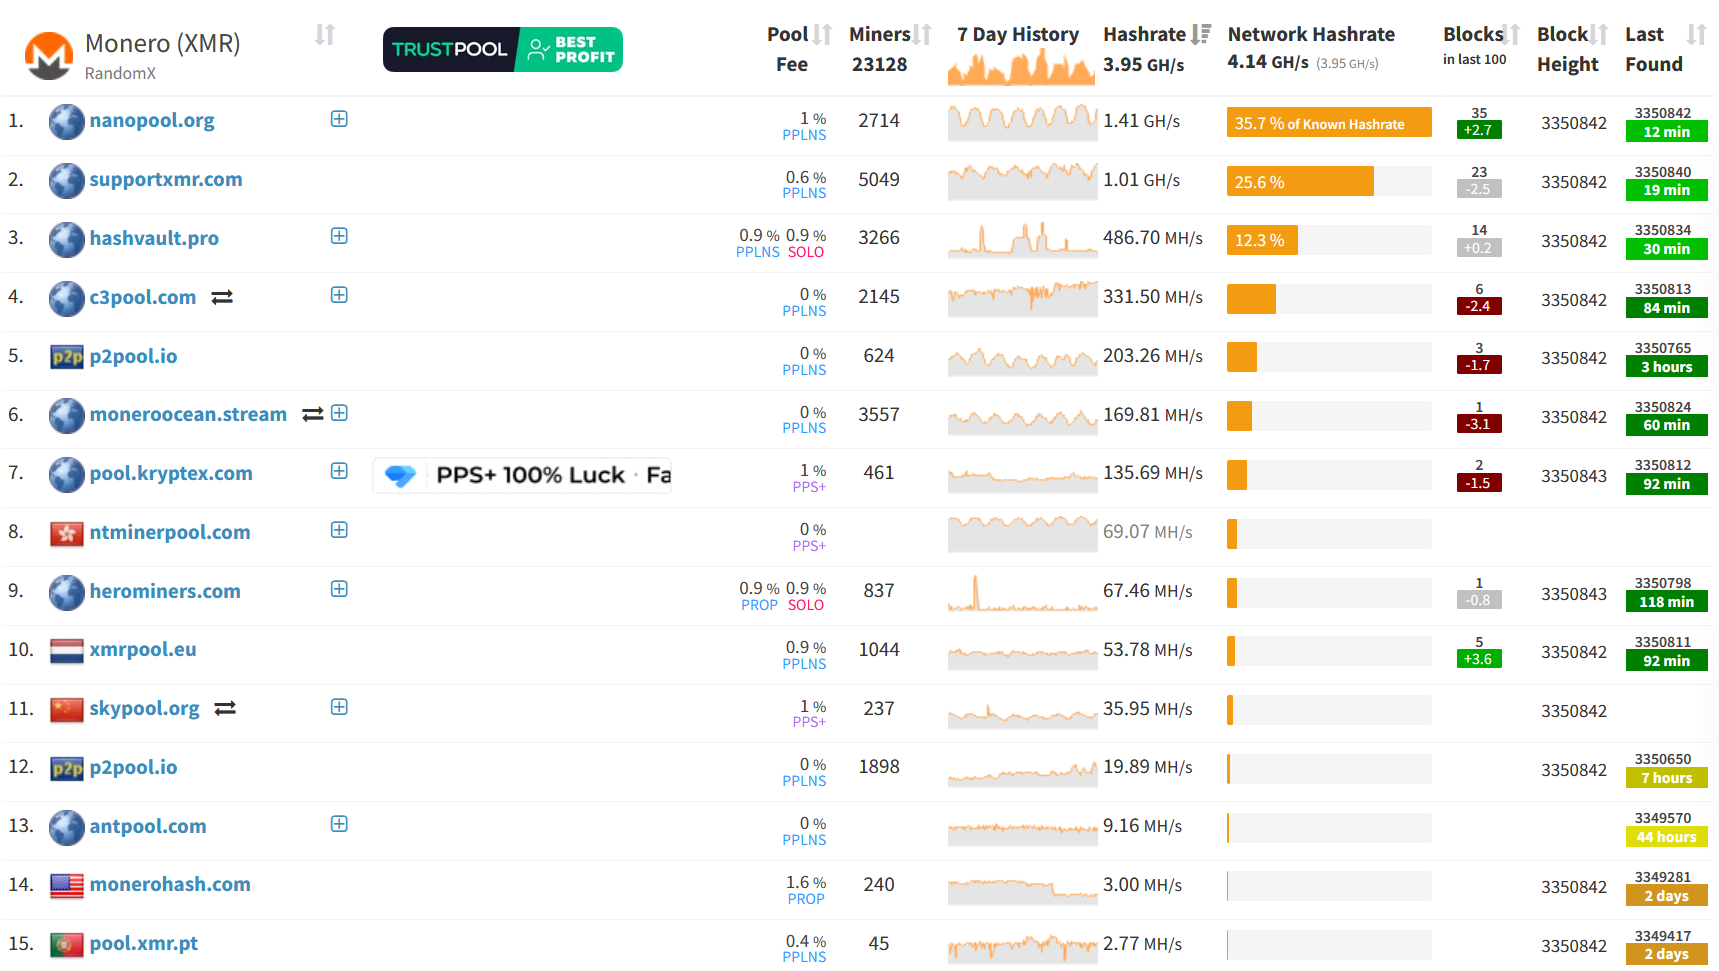1719x971 pixels.
Task: Expand hashvault.pro details plus box
Action: pos(339,236)
